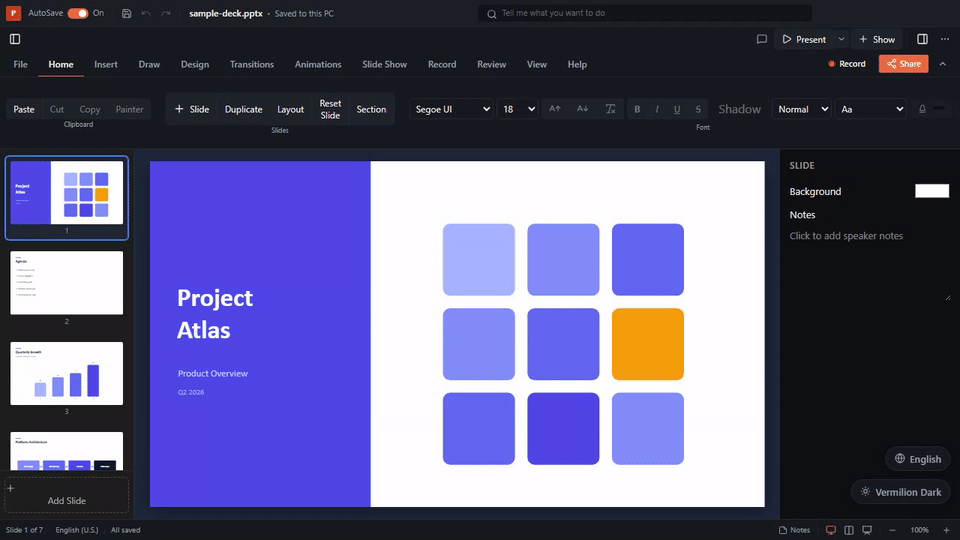This screenshot has width=960, height=540.
Task: Select slide 1 thumbnail
Action: [67, 192]
